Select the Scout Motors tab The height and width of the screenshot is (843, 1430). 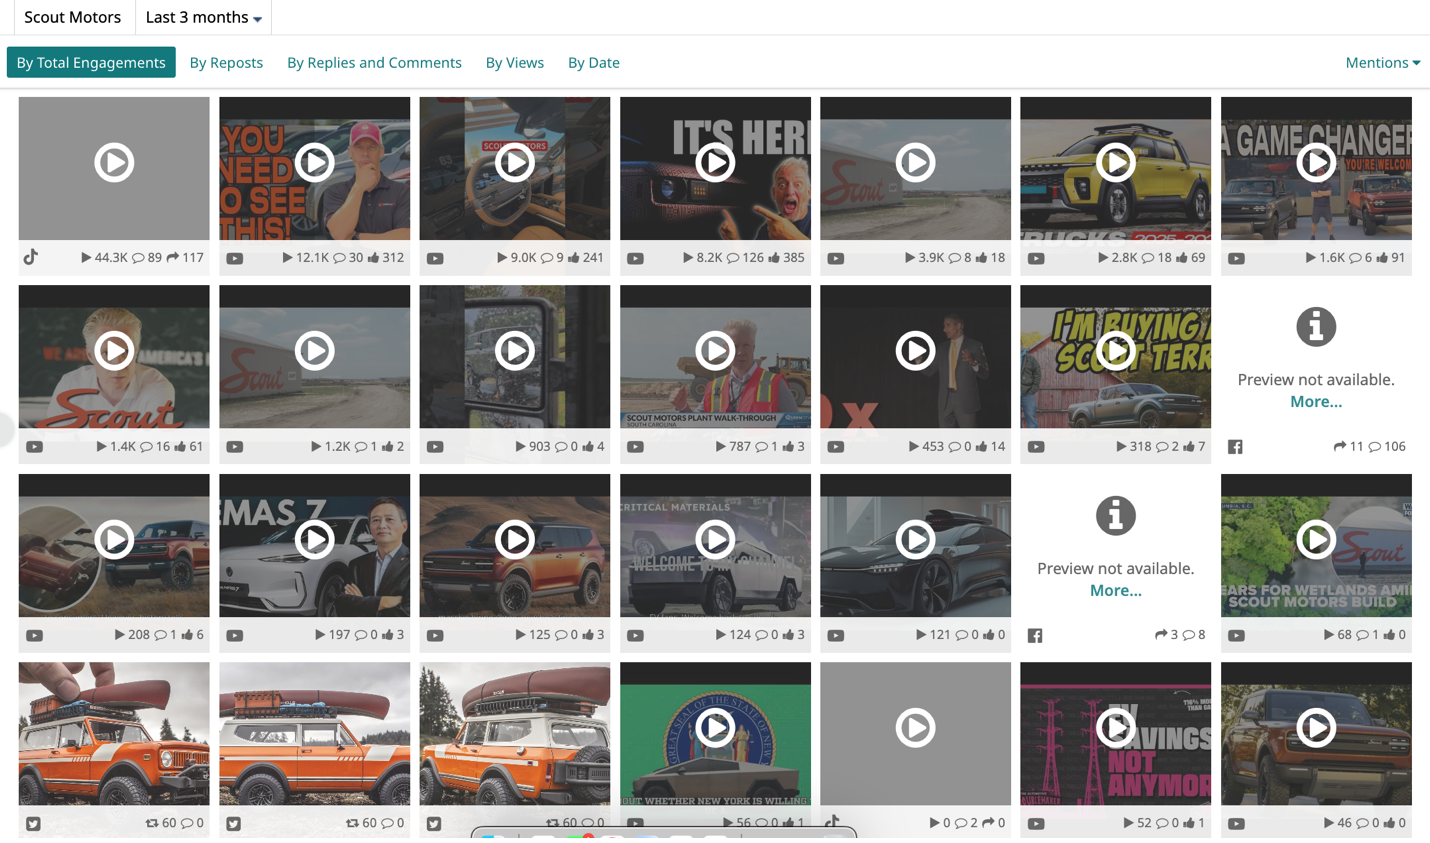pos(72,17)
